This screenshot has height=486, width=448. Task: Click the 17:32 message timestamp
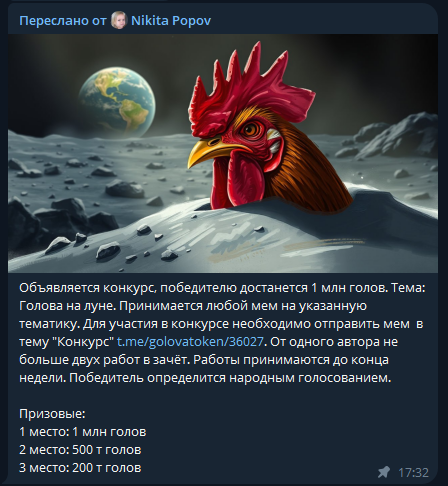(x=413, y=472)
